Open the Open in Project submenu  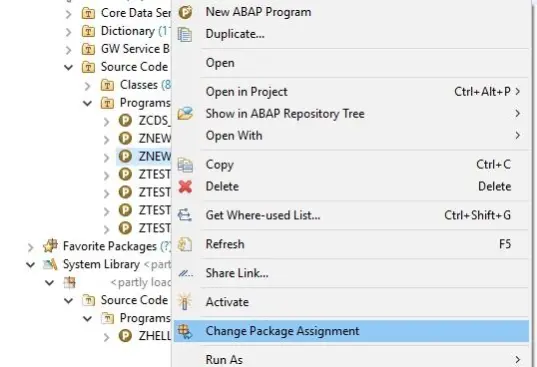351,92
